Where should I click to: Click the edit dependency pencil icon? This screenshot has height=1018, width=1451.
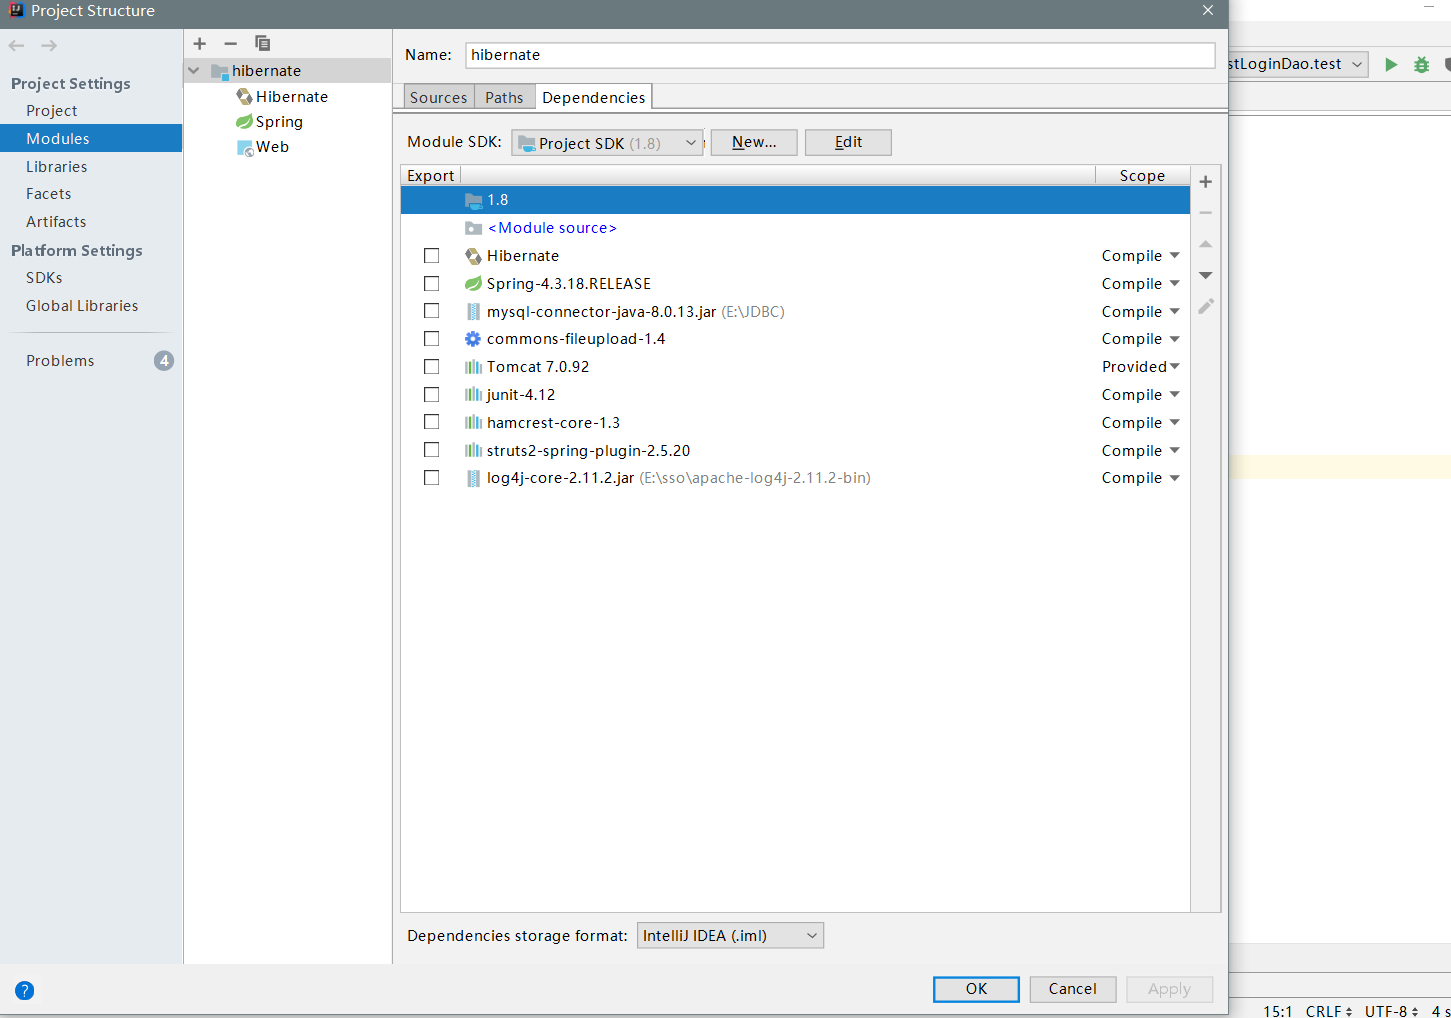point(1205,306)
